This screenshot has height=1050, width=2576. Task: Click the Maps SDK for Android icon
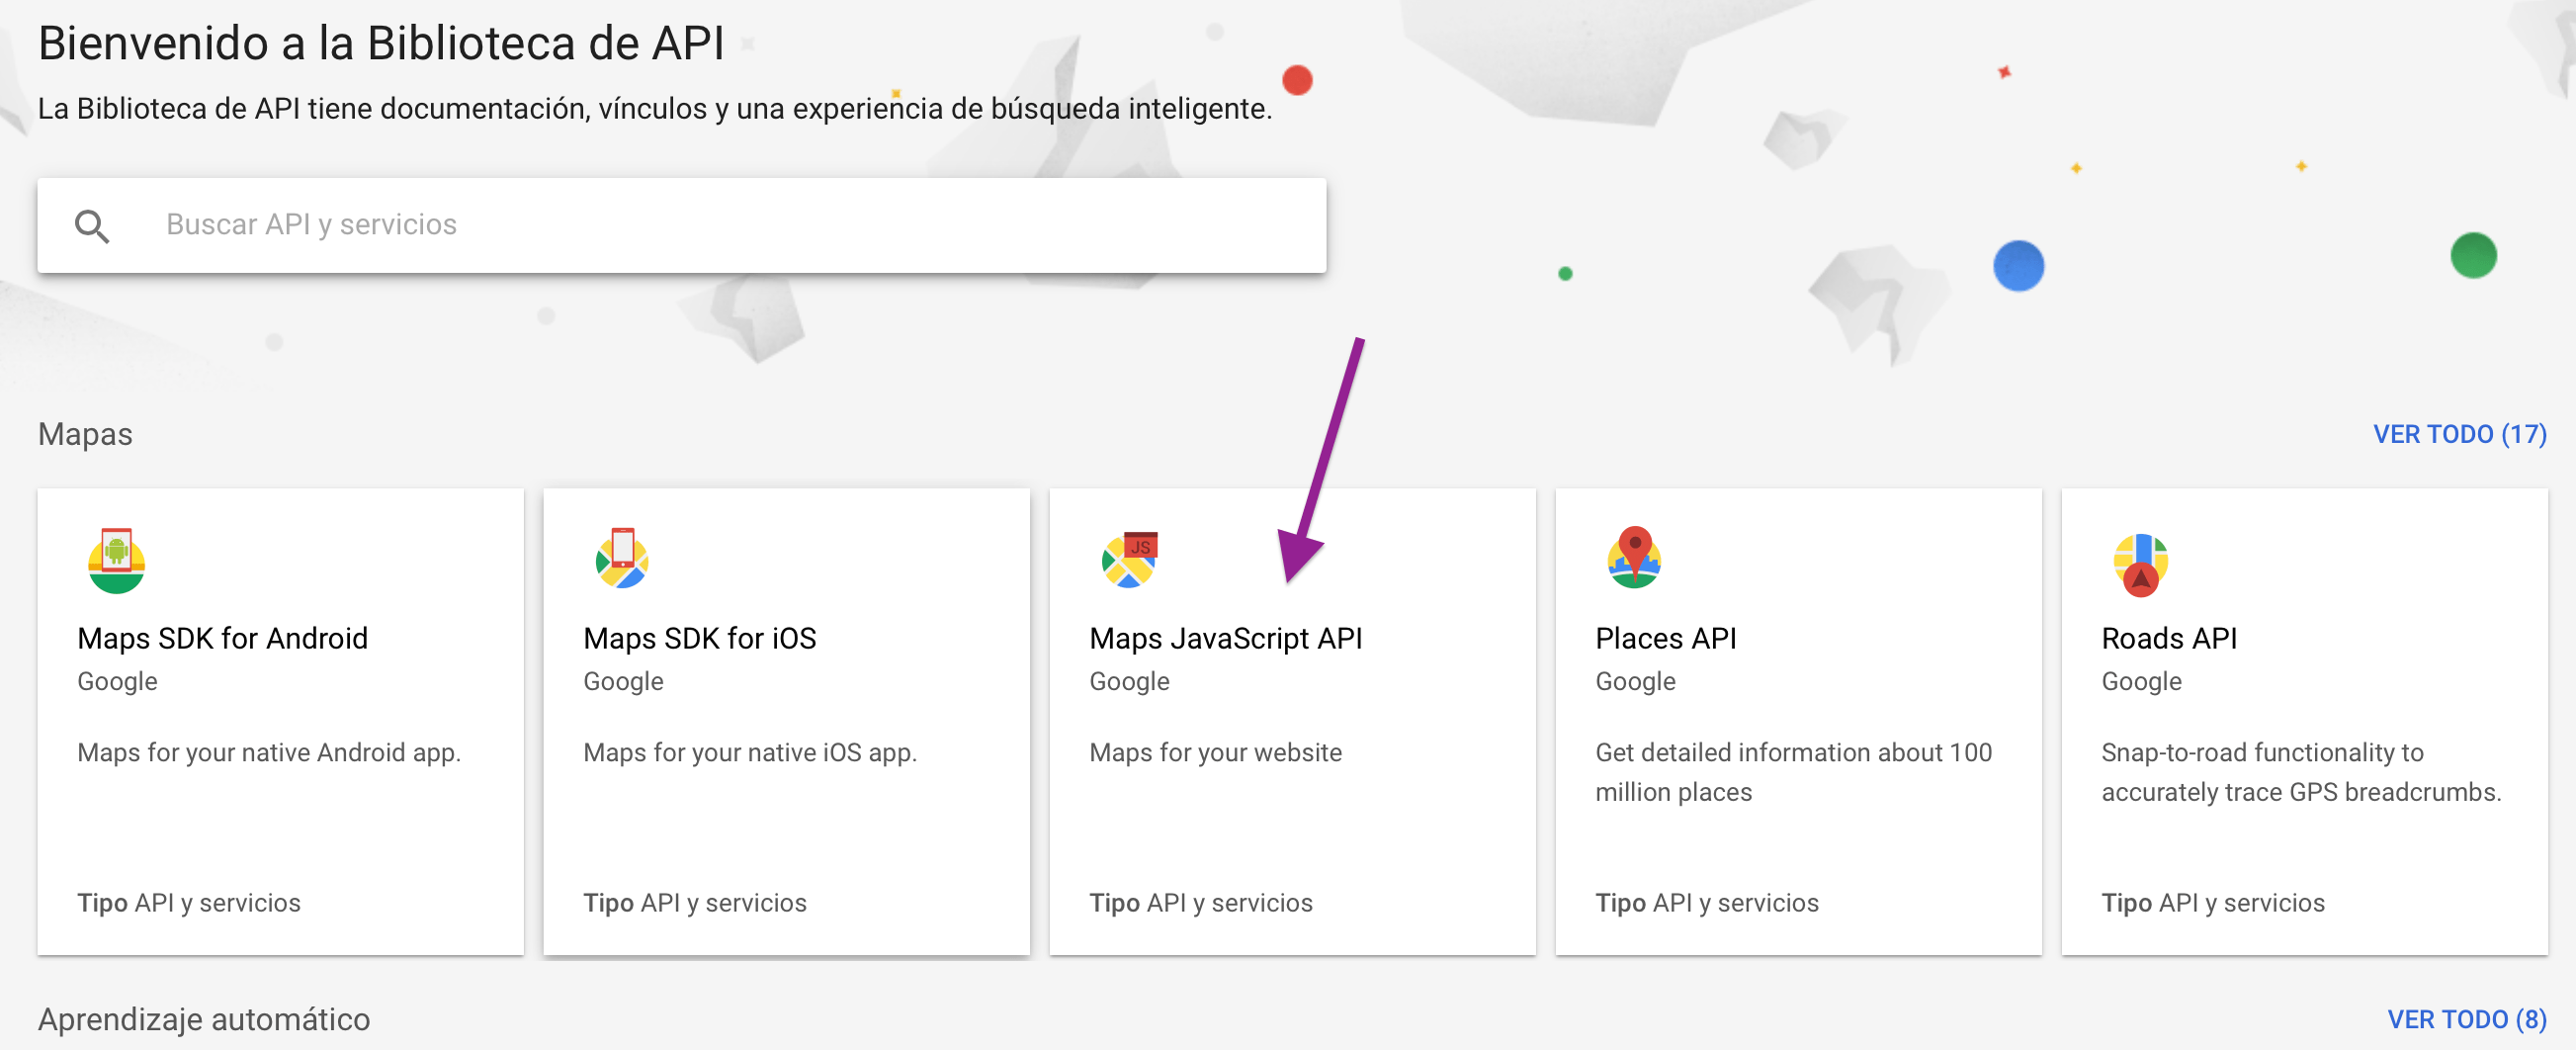click(116, 560)
